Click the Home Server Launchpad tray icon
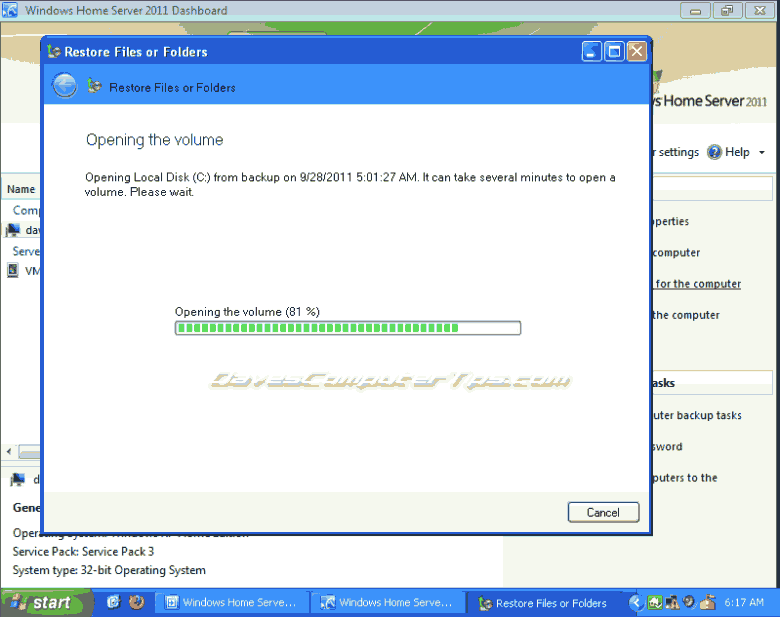This screenshot has height=617, width=780. click(x=655, y=603)
